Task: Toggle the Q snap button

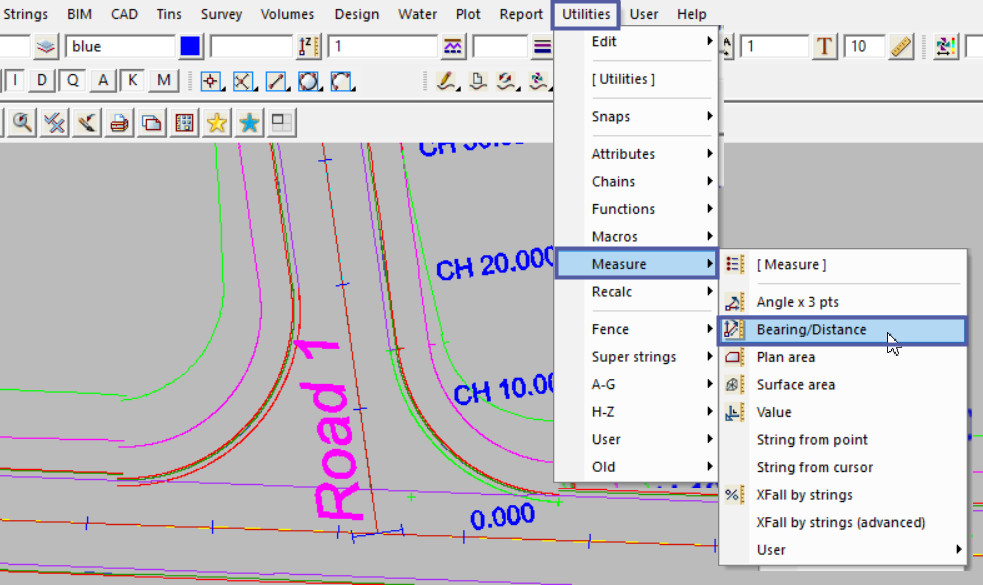Action: click(x=72, y=81)
